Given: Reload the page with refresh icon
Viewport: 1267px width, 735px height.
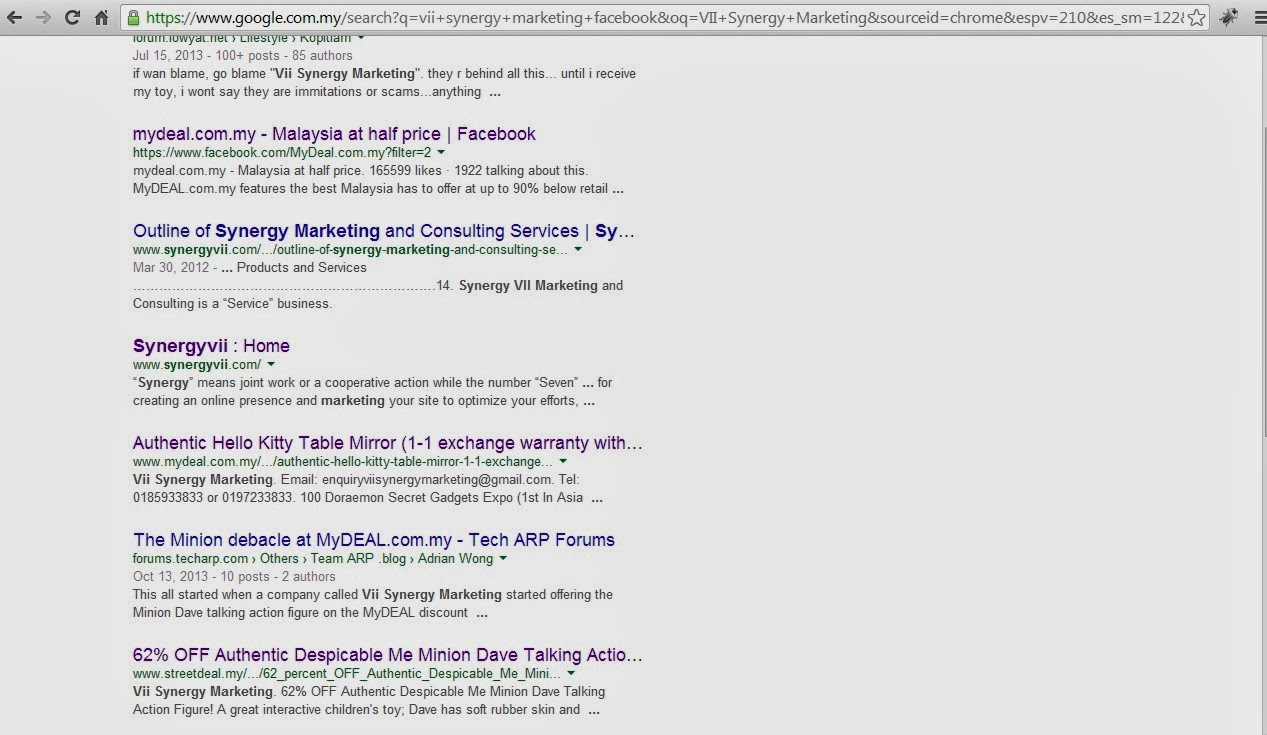Looking at the screenshot, I should 72,17.
